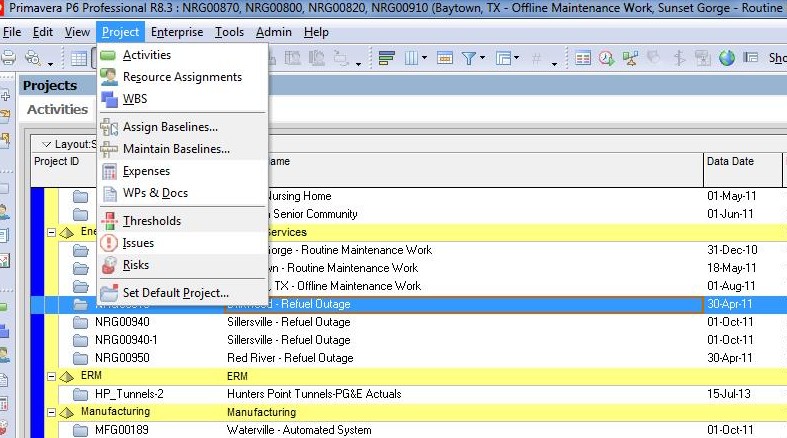Click the Project ID column header
This screenshot has width=787, height=438.
(x=56, y=161)
